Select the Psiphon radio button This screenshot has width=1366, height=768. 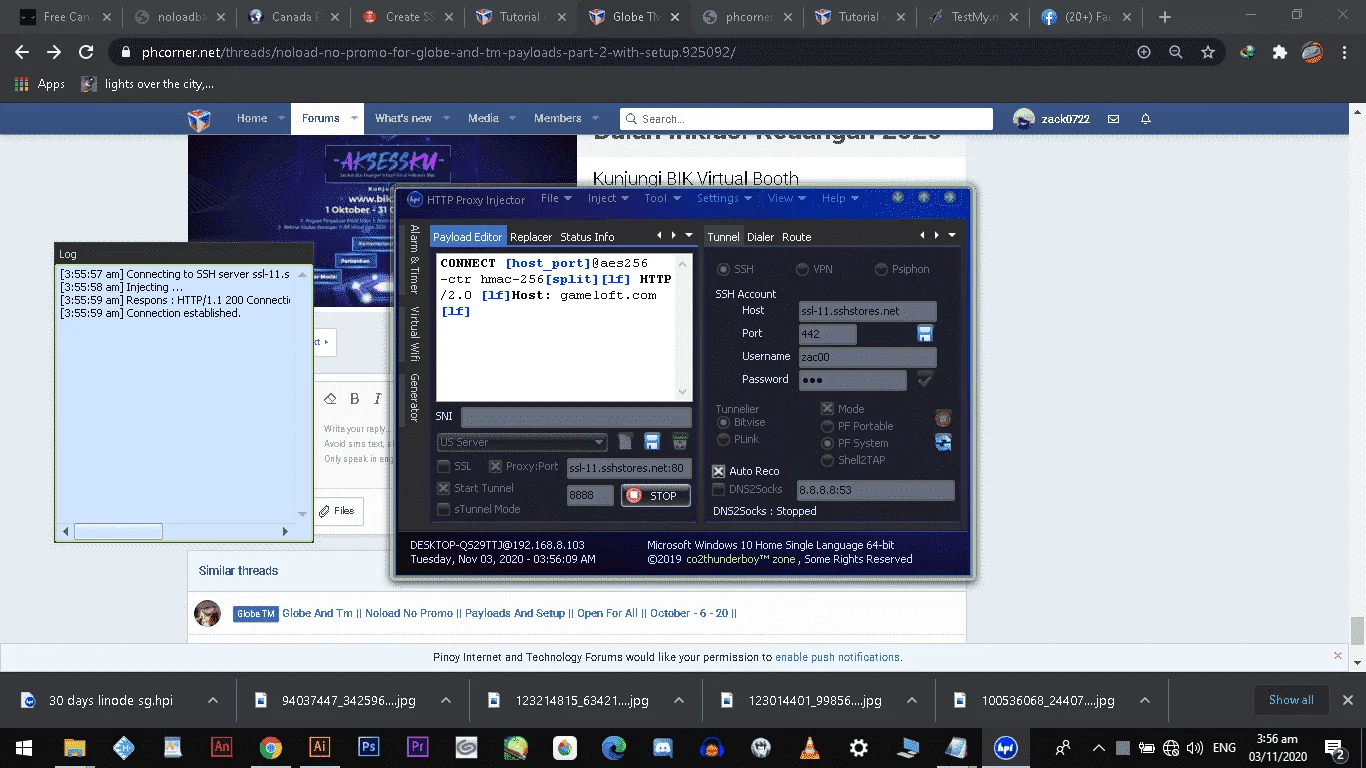881,269
